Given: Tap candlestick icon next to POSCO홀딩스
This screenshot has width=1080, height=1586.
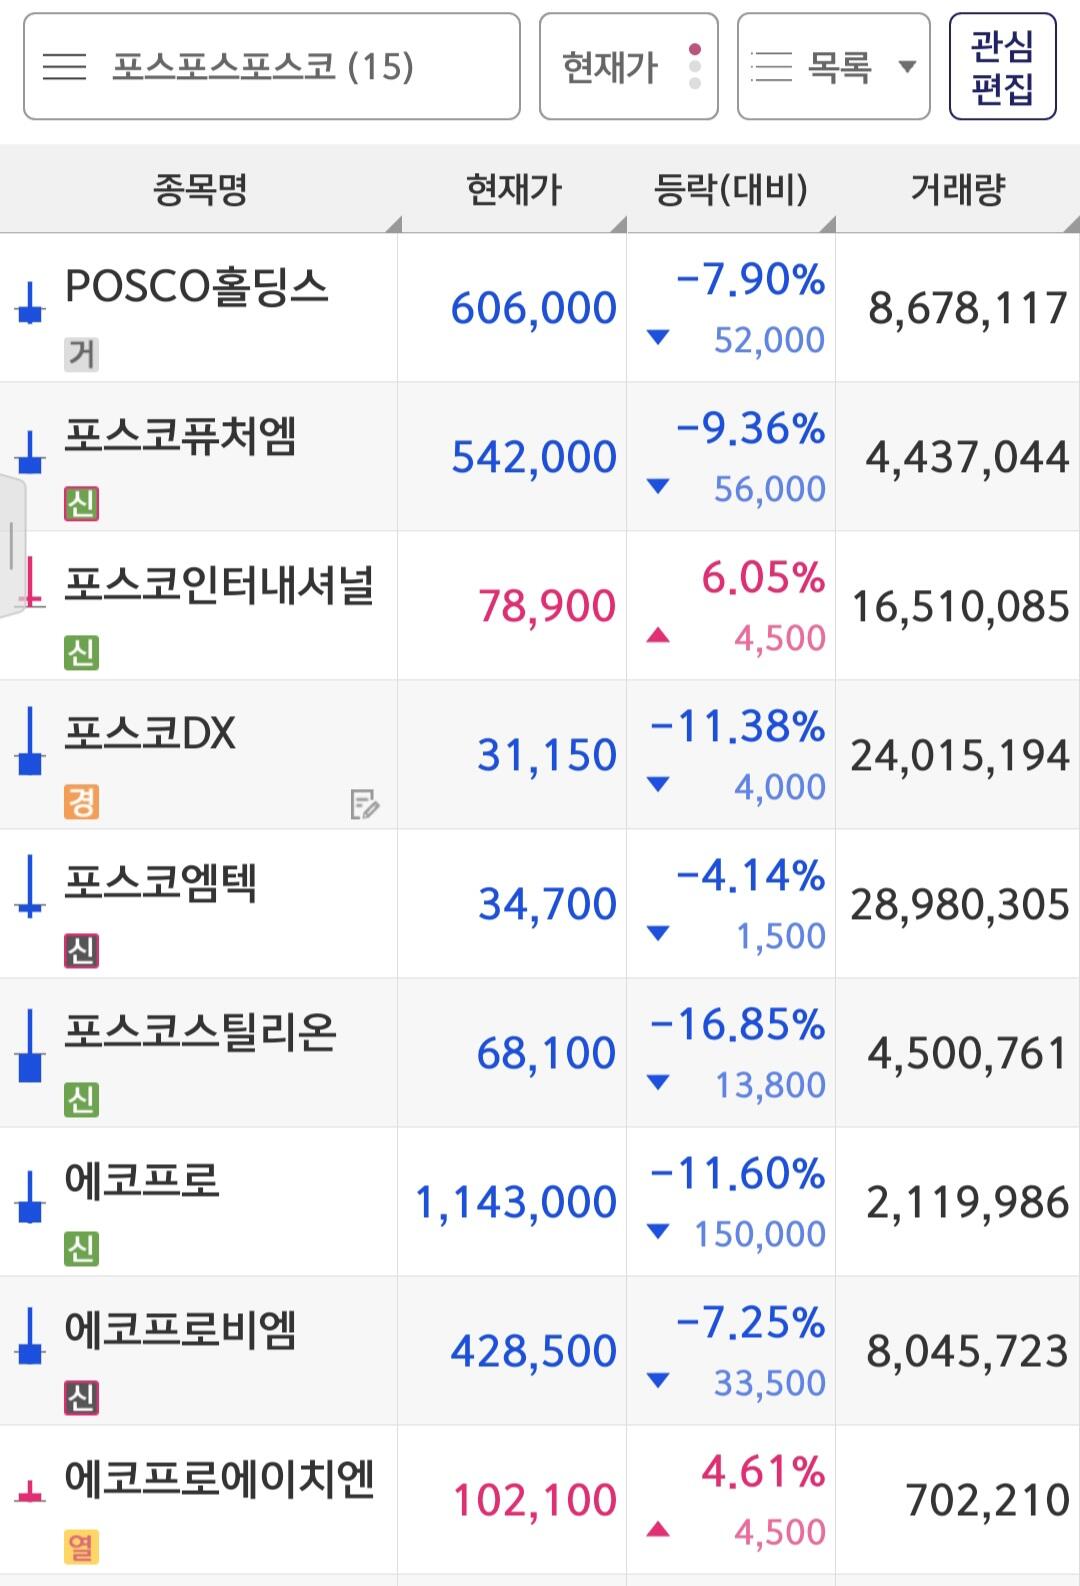Looking at the screenshot, I should click(x=30, y=304).
